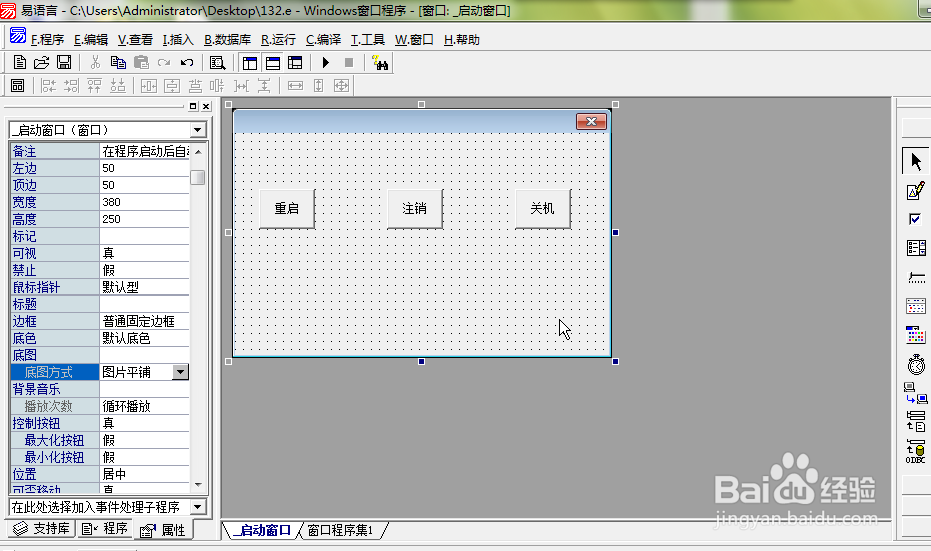Click the 播放次数 value 循环播放
Image resolution: width=931 pixels, height=551 pixels.
(144, 406)
